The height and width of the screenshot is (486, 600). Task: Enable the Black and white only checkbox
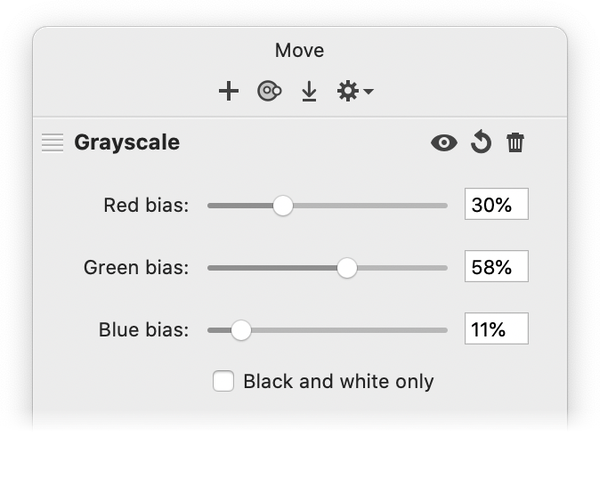pyautogui.click(x=224, y=381)
